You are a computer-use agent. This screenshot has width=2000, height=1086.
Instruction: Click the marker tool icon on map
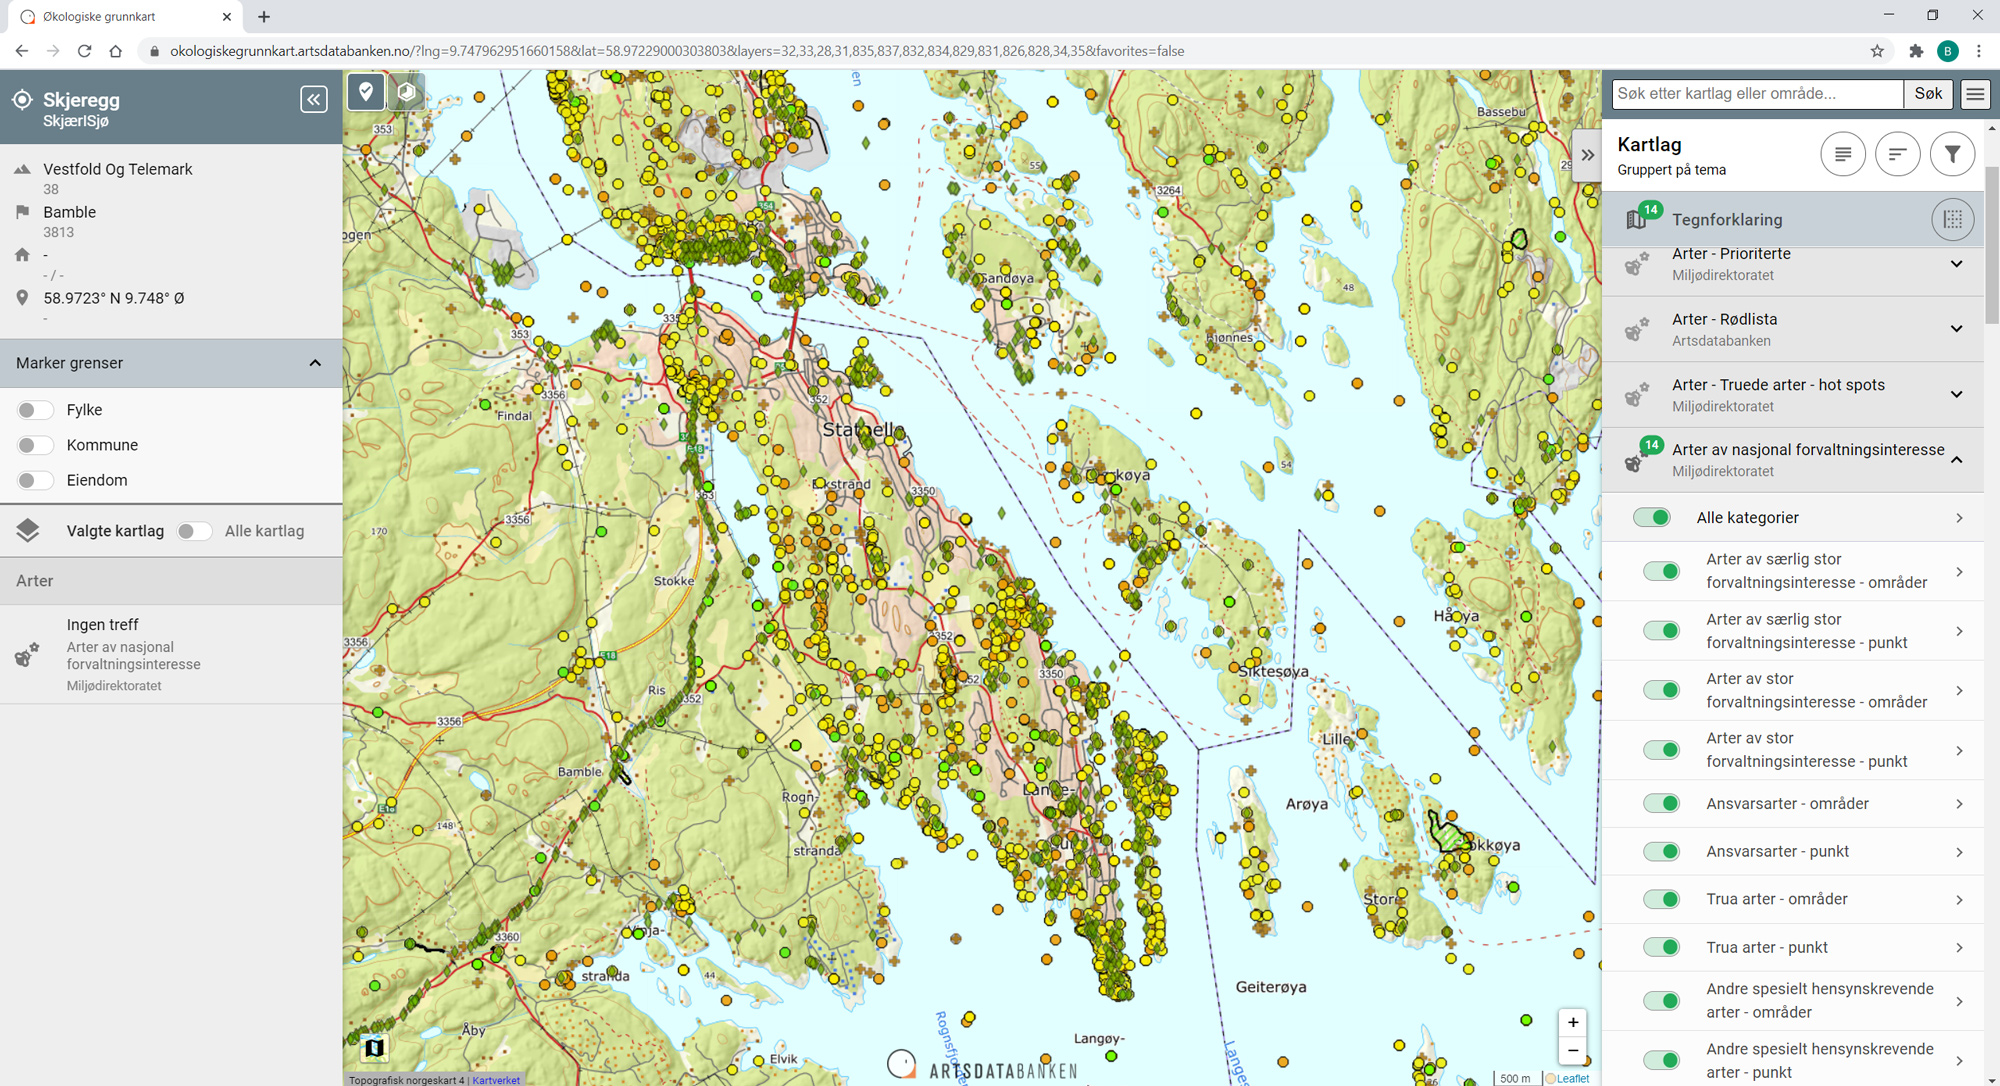coord(366,92)
